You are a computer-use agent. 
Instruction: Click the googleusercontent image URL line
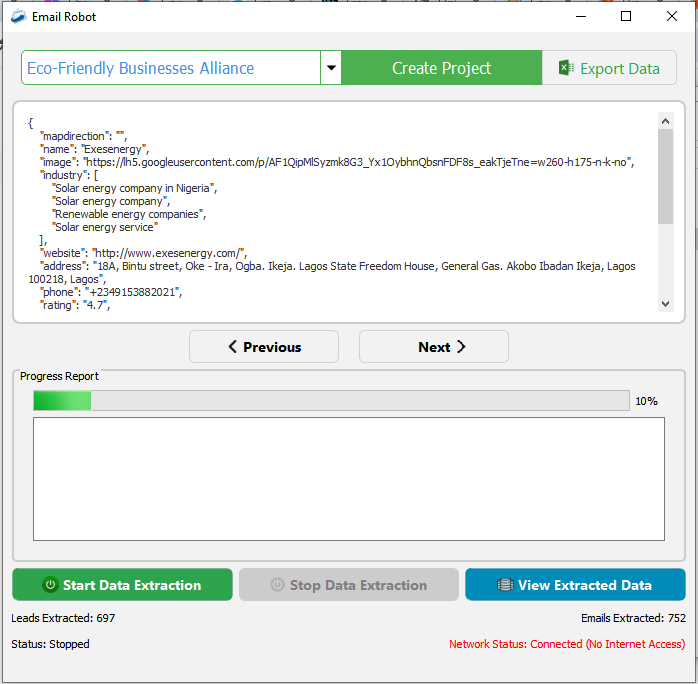[337, 162]
